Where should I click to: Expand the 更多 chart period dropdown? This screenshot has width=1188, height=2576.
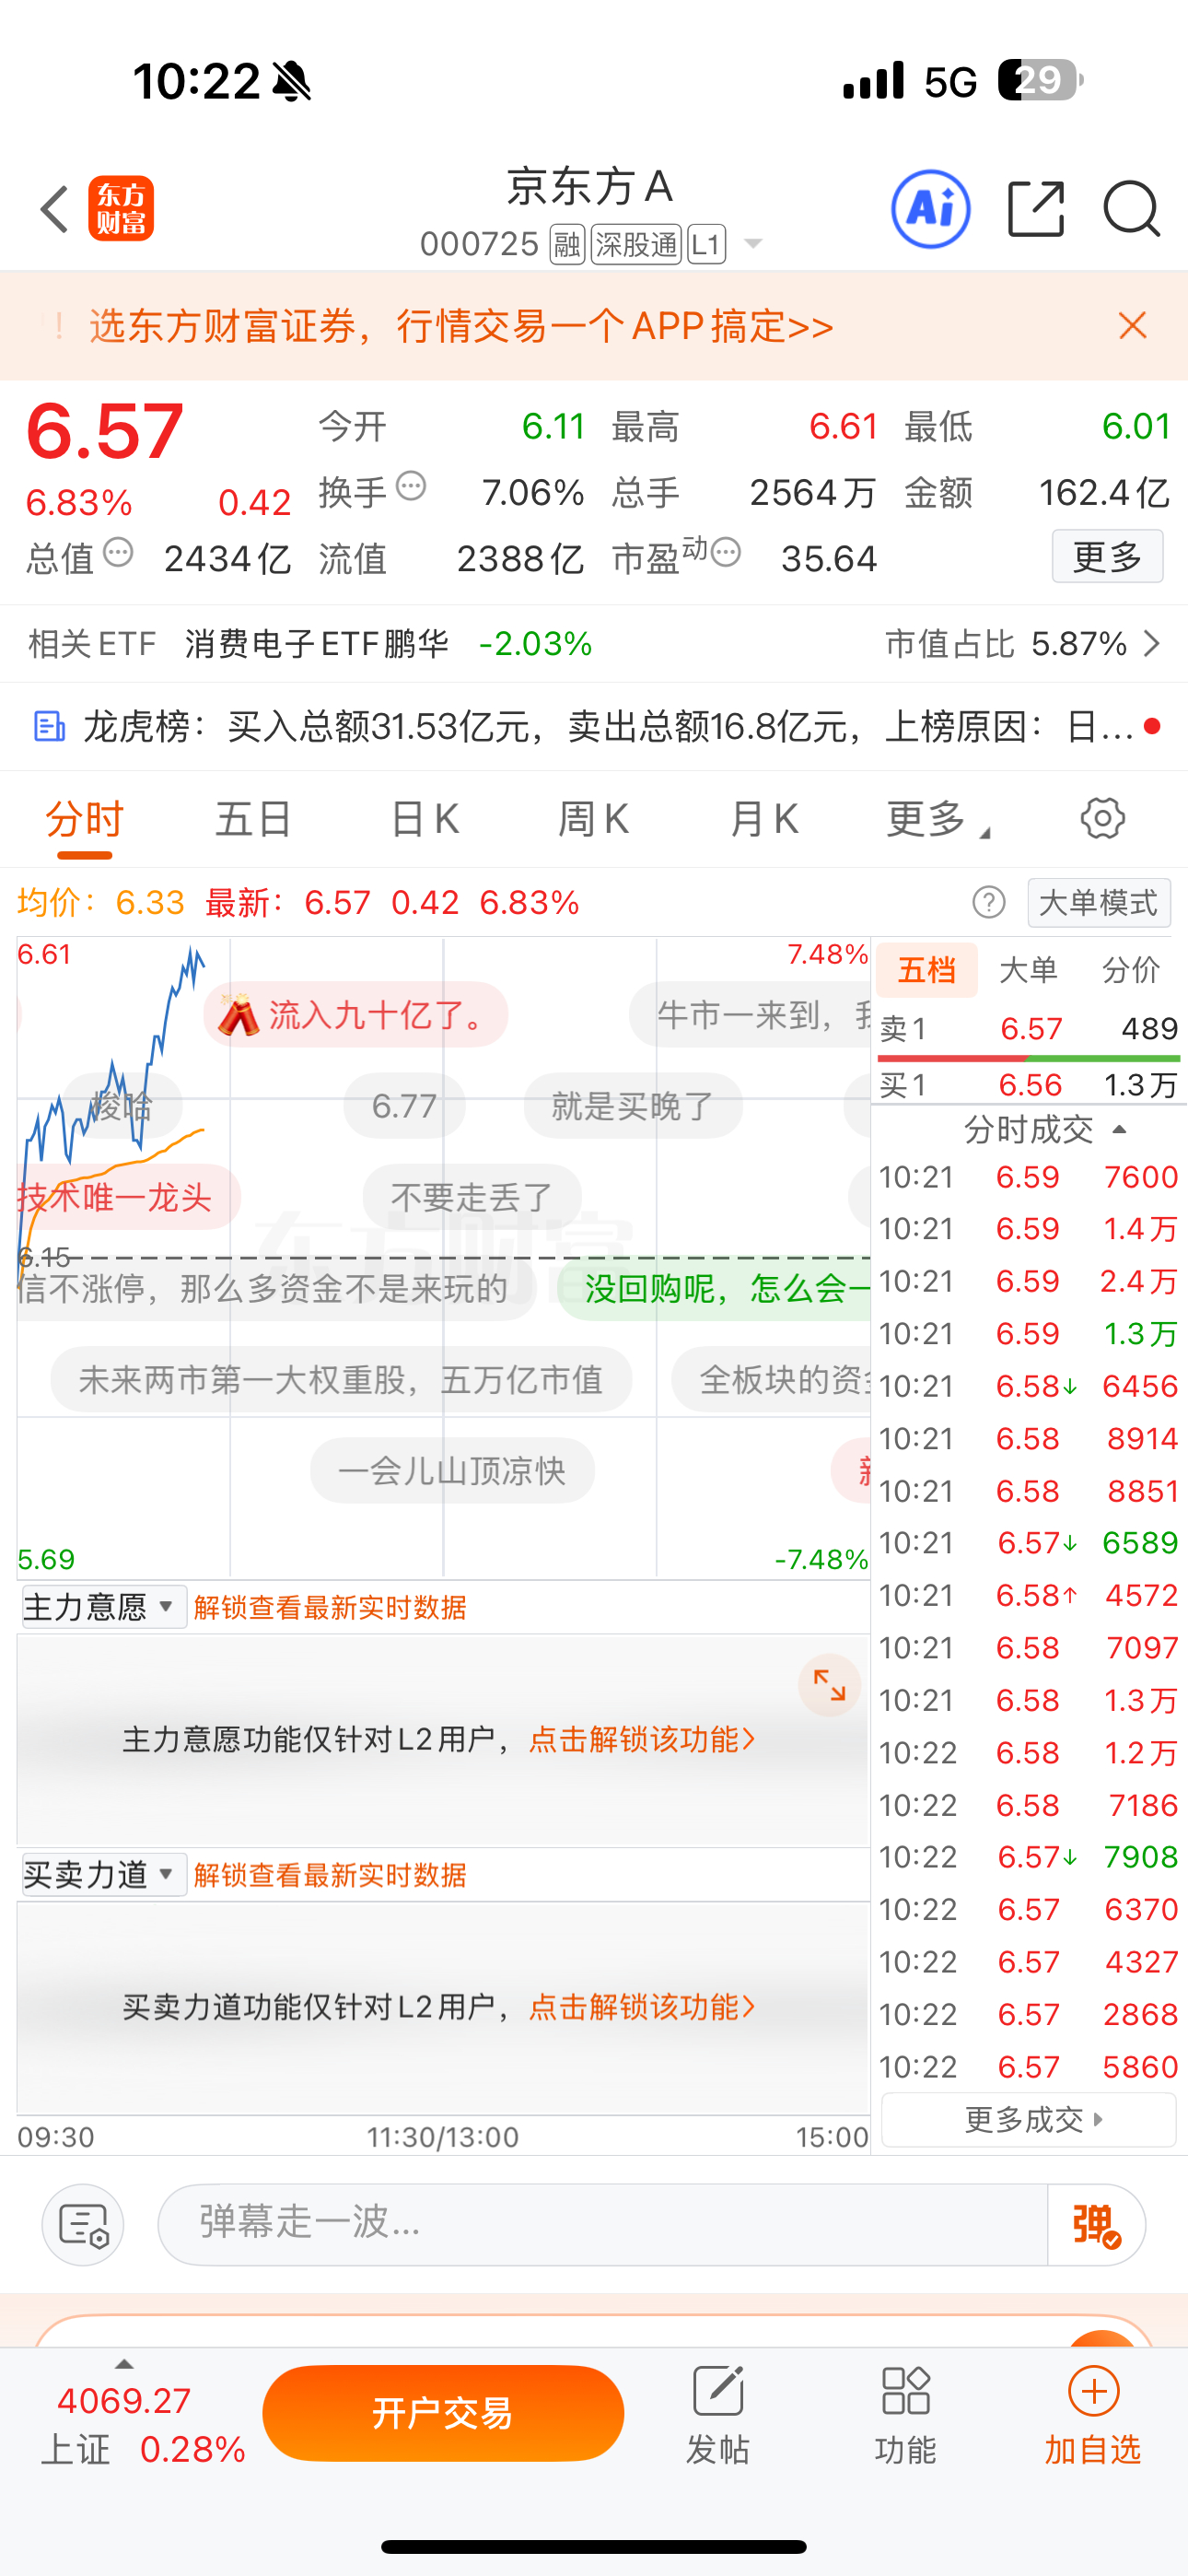tap(937, 819)
